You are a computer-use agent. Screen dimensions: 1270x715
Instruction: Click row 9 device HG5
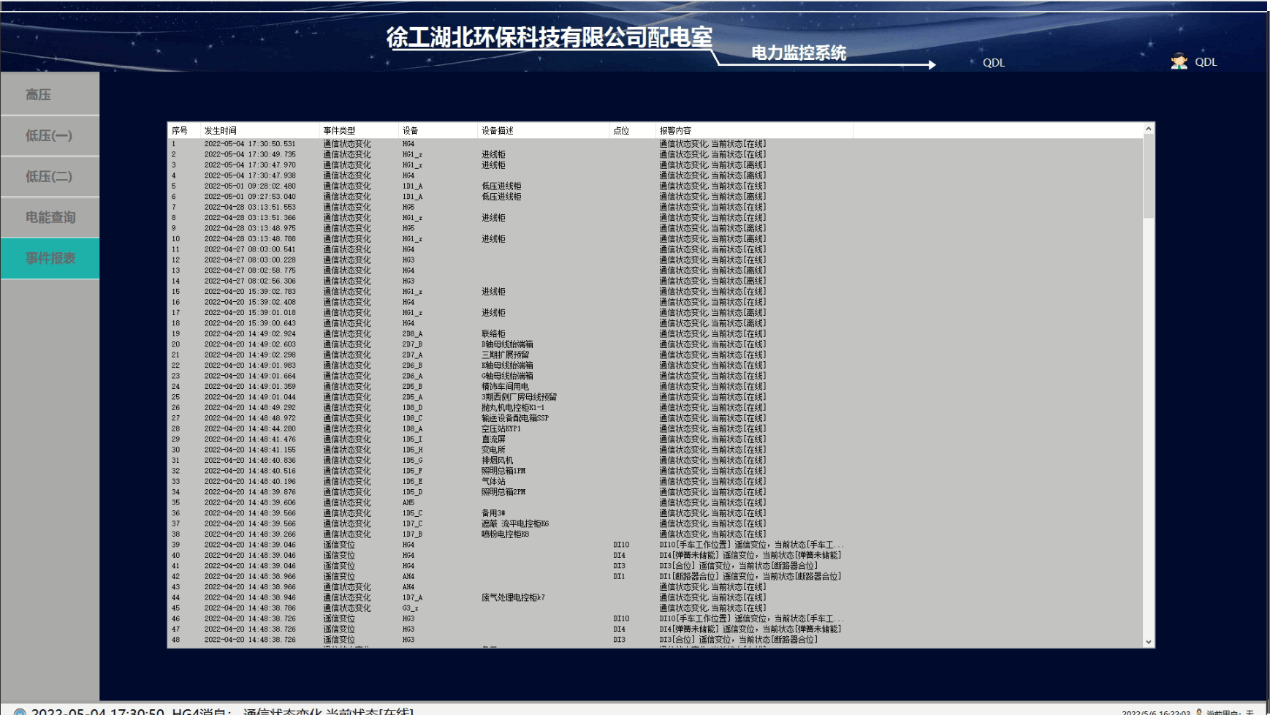pos(408,228)
